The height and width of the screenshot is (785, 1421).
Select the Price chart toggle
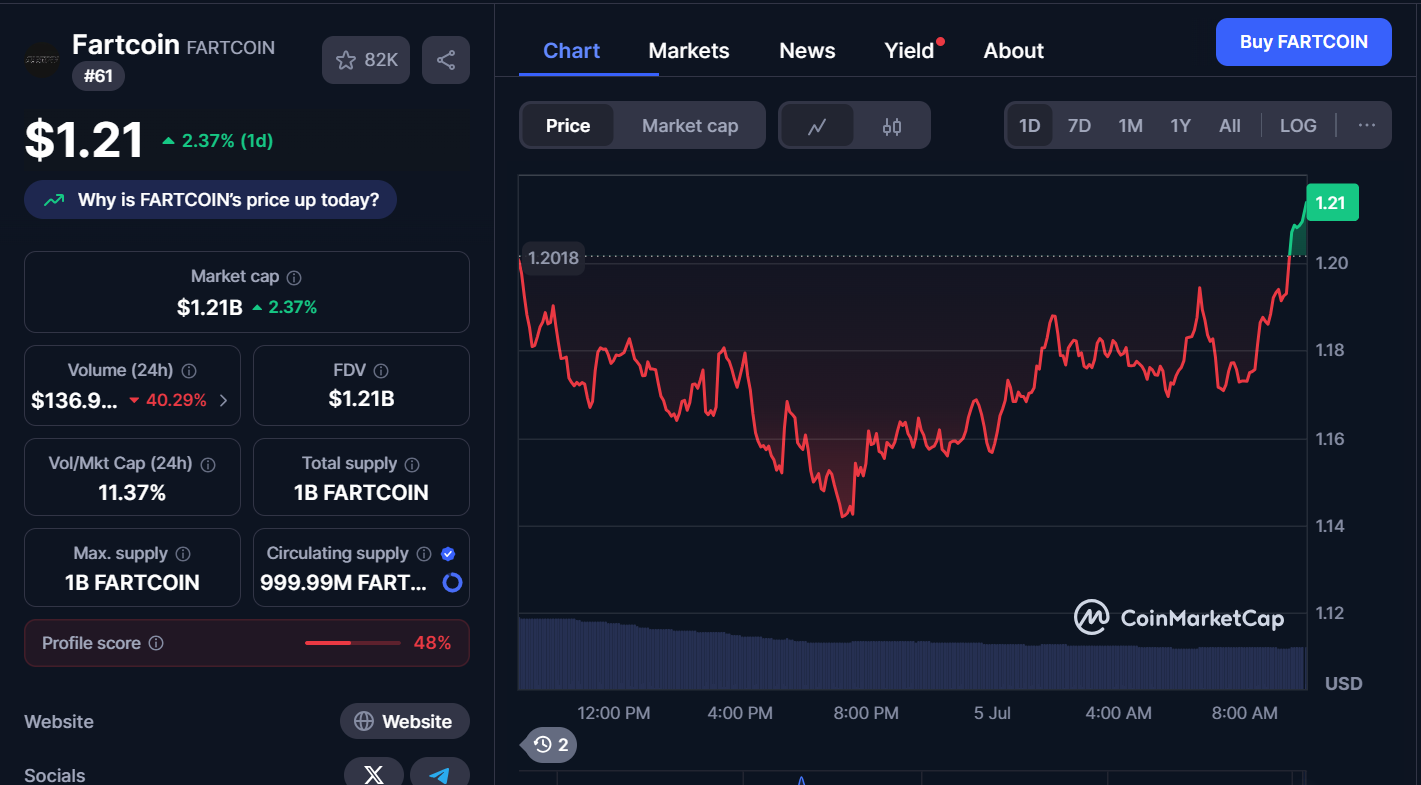[568, 126]
